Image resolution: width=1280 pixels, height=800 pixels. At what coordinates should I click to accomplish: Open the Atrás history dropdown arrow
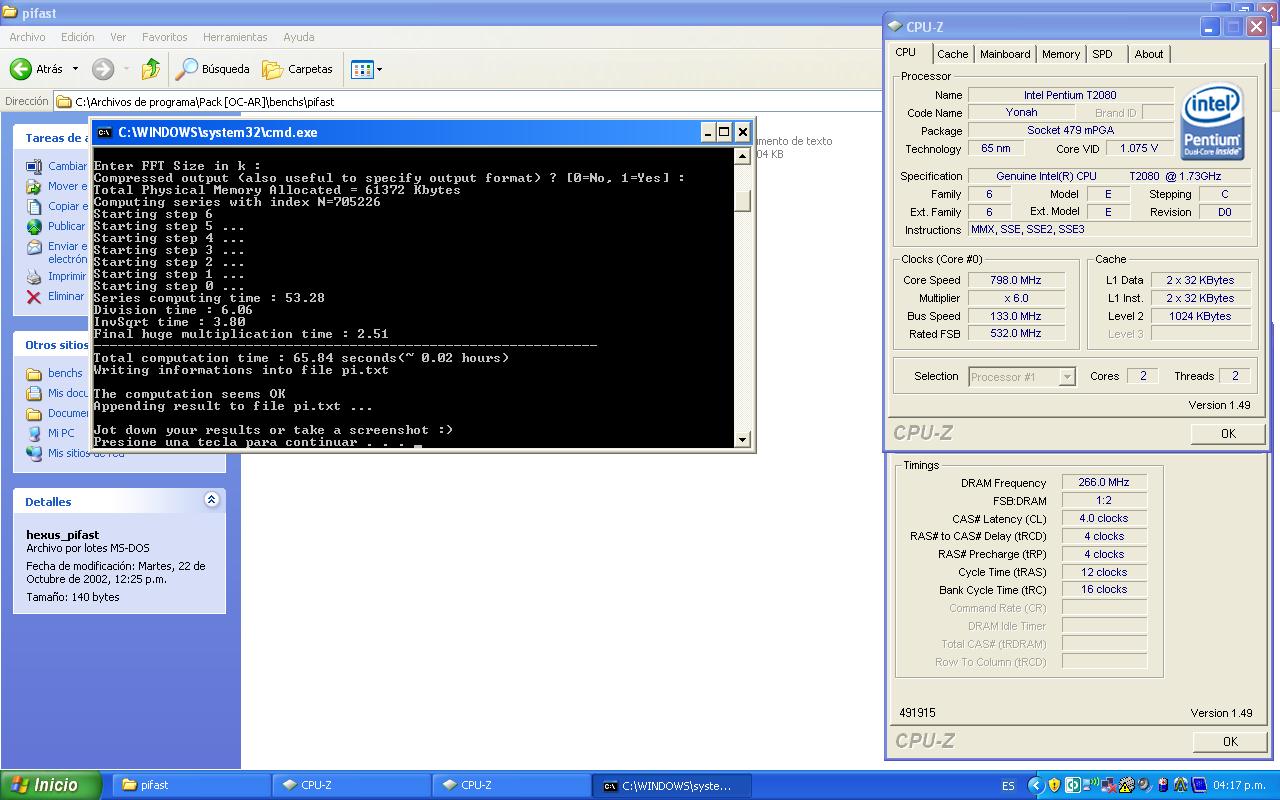pos(75,69)
